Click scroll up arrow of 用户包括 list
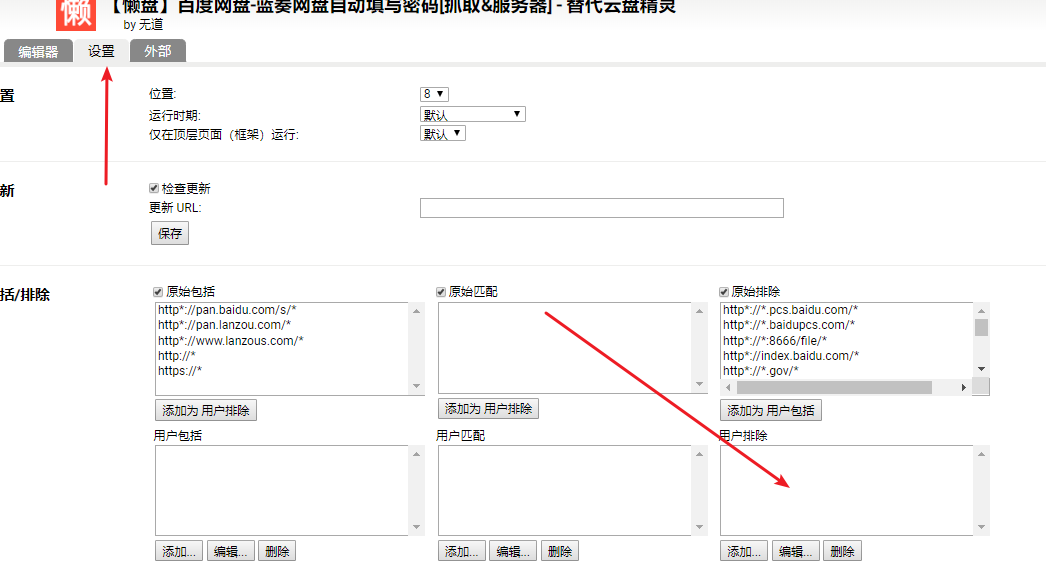Screen dimensions: 1046x577 pyautogui.click(x=416, y=454)
